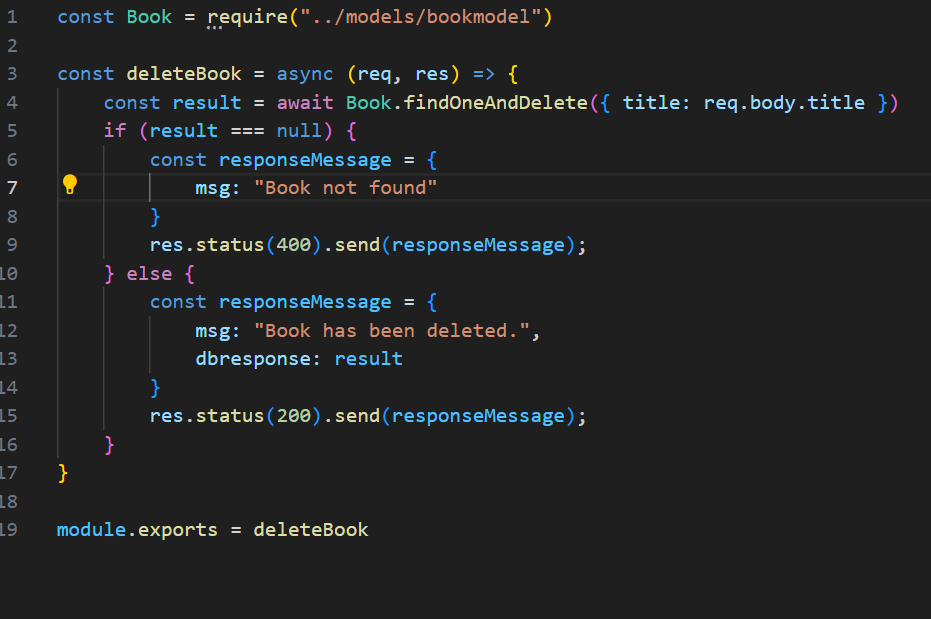
Task: Click "body" in req.body.title
Action: coord(772,102)
